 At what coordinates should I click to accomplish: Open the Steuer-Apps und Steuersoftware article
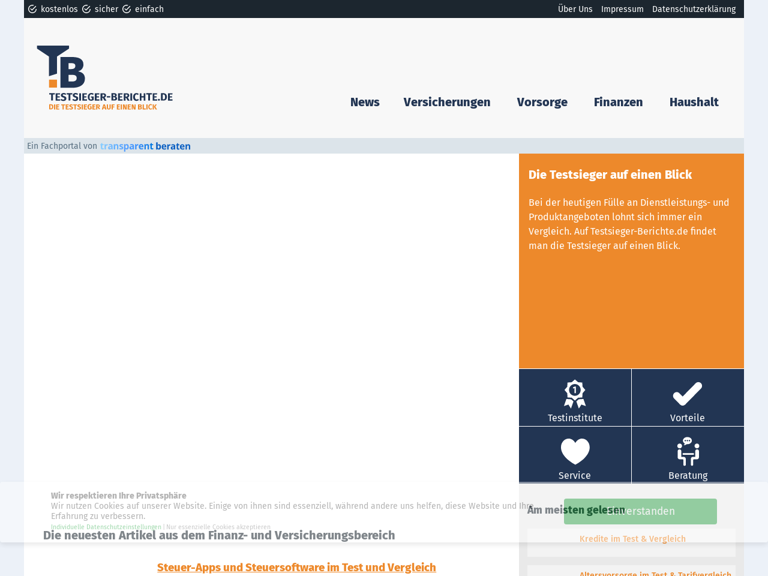point(296,567)
